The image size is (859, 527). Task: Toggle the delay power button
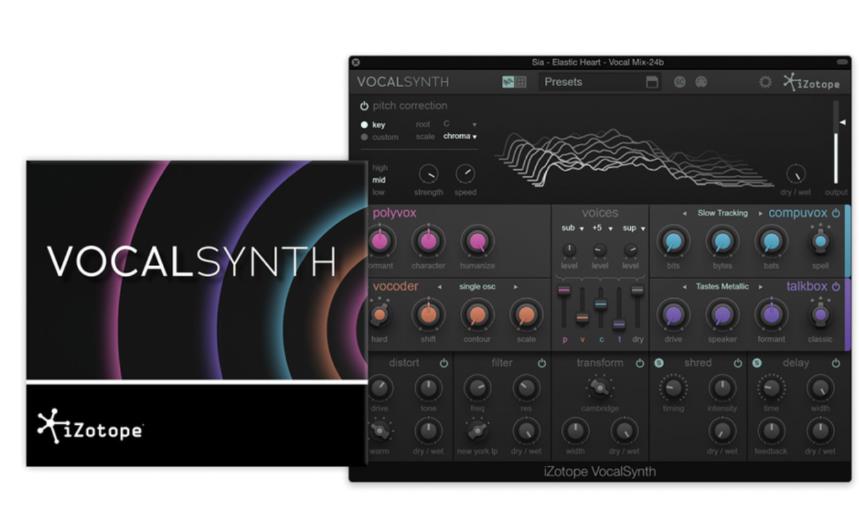click(x=836, y=363)
